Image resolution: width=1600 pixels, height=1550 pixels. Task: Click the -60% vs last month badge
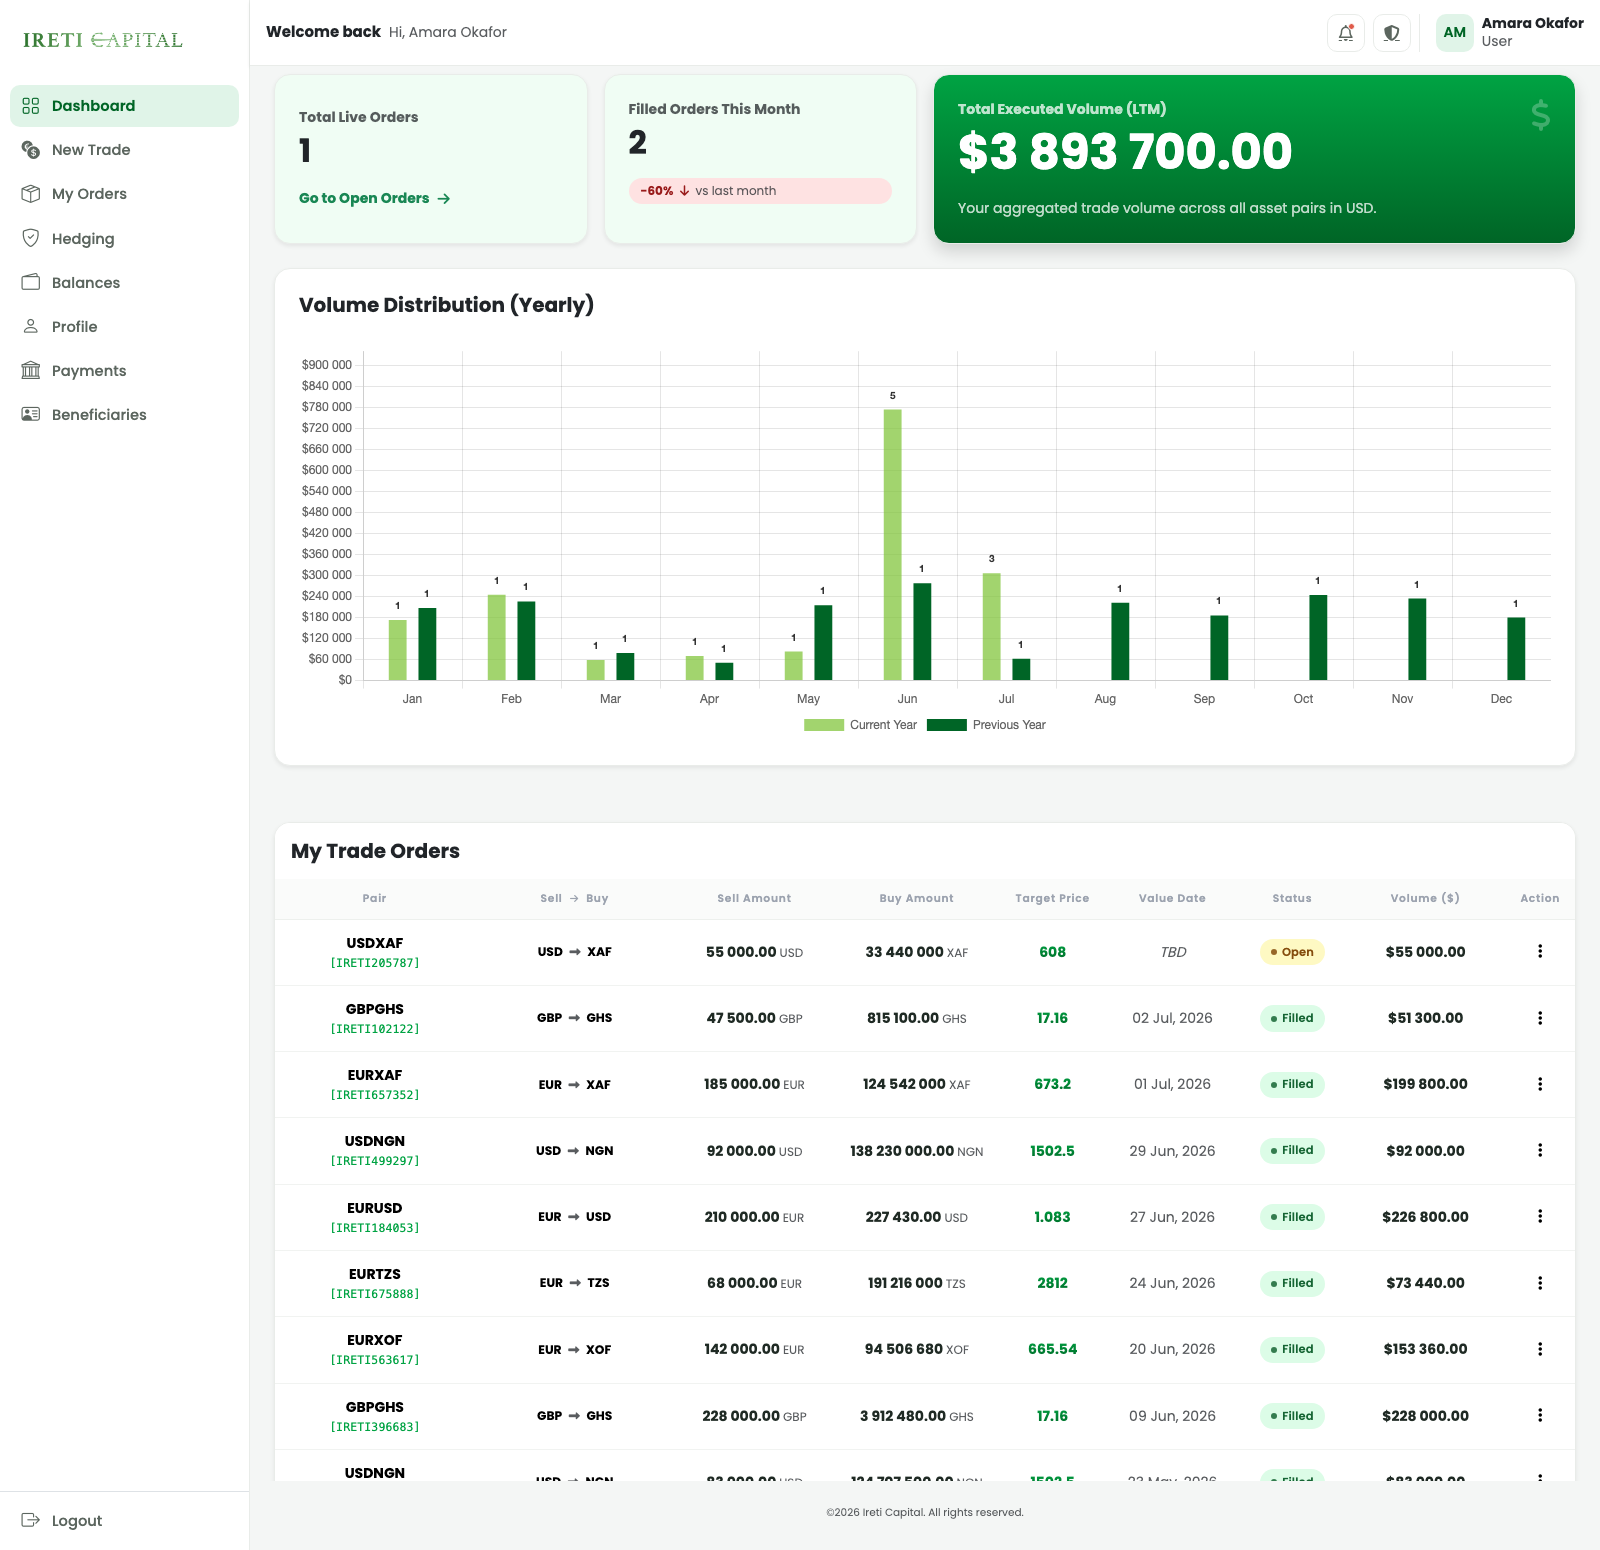(x=760, y=191)
